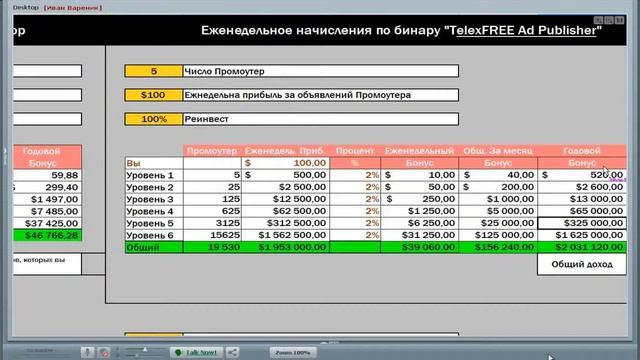Click the green $39 060,00 total cell
The image size is (640, 360).
pos(419,247)
